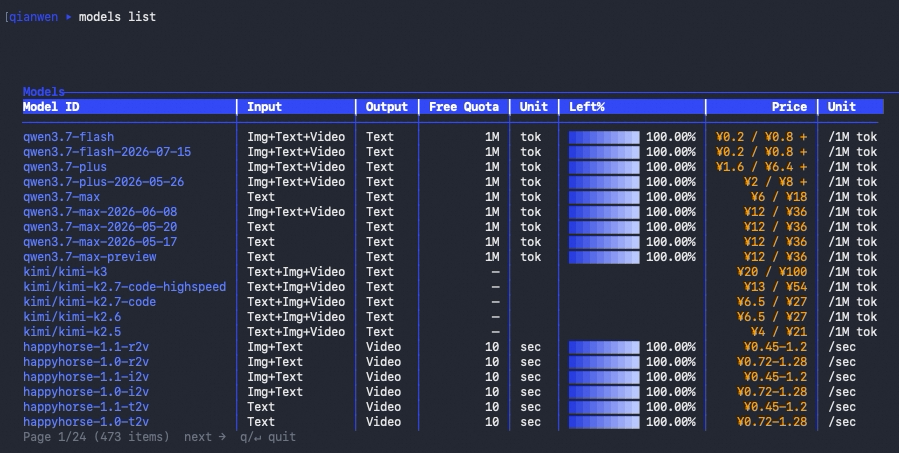The width and height of the screenshot is (899, 453).
Task: Click qwen3.7-max-2026-06-08 model ID
Action: coord(100,212)
